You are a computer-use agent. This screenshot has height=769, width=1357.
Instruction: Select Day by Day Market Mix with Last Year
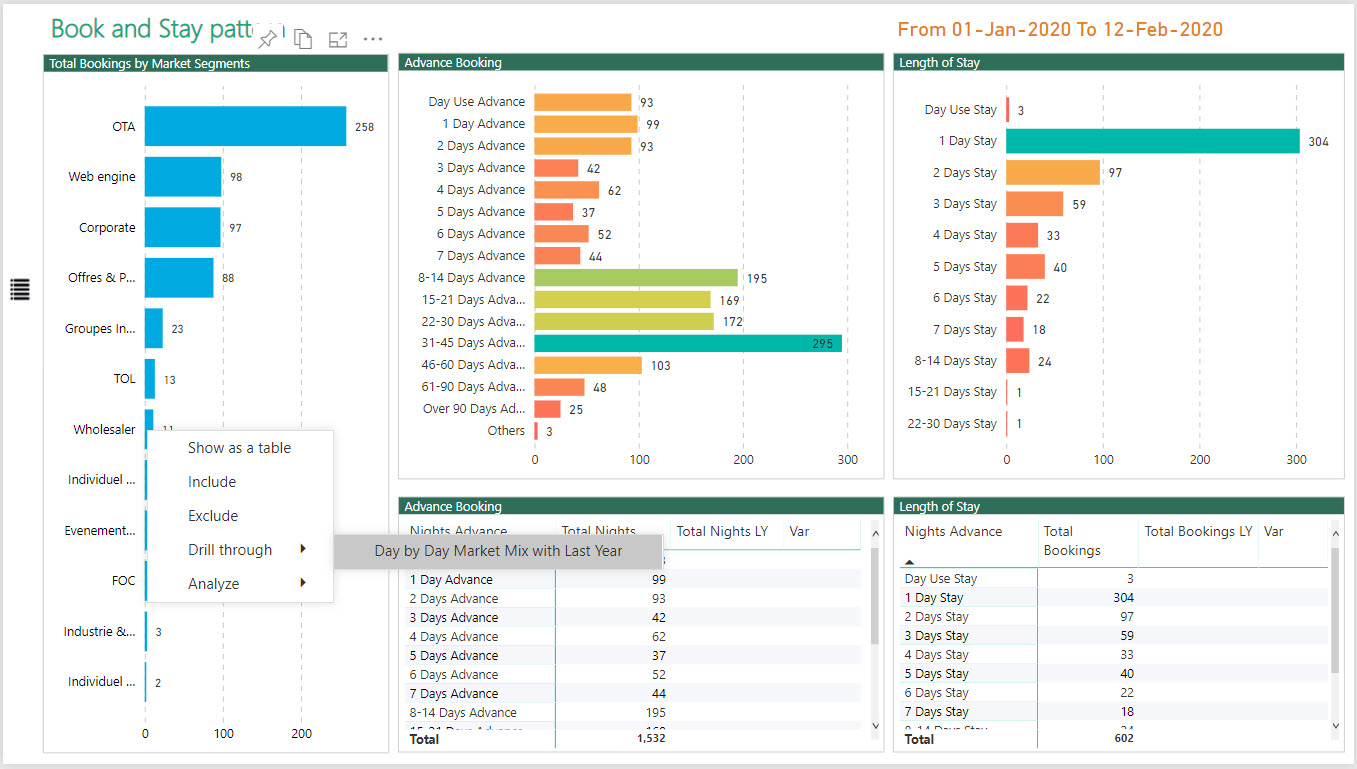pyautogui.click(x=498, y=551)
